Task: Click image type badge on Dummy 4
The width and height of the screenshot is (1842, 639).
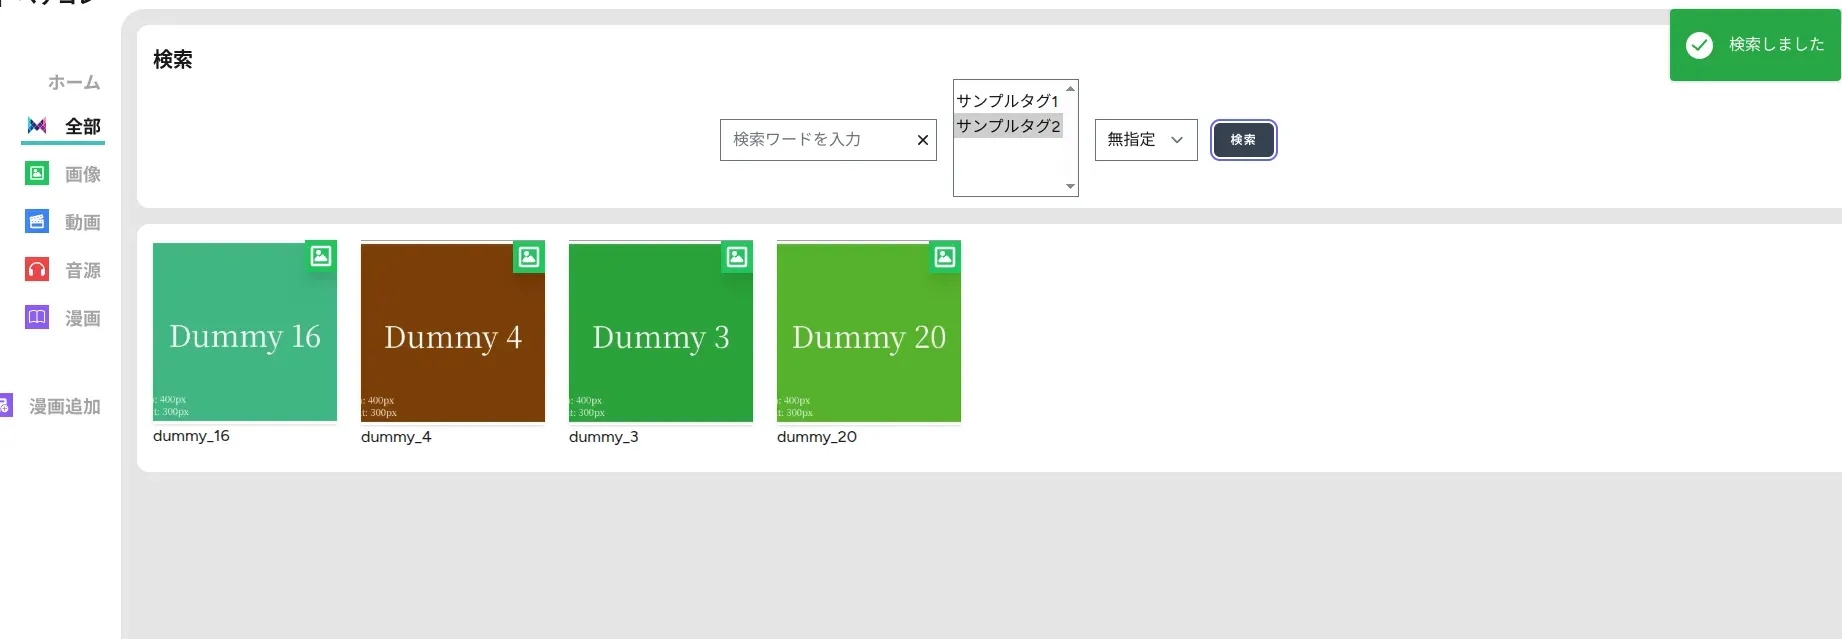Action: [x=529, y=257]
